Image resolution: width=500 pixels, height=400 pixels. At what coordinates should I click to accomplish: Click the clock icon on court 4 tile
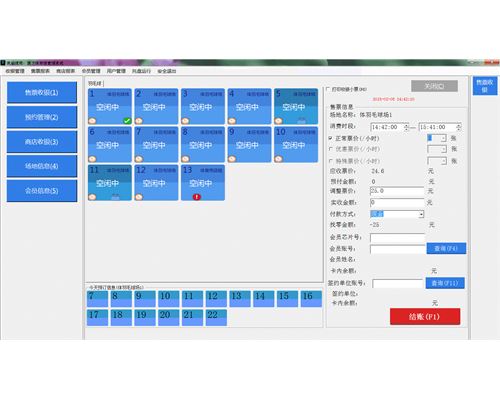232,121
